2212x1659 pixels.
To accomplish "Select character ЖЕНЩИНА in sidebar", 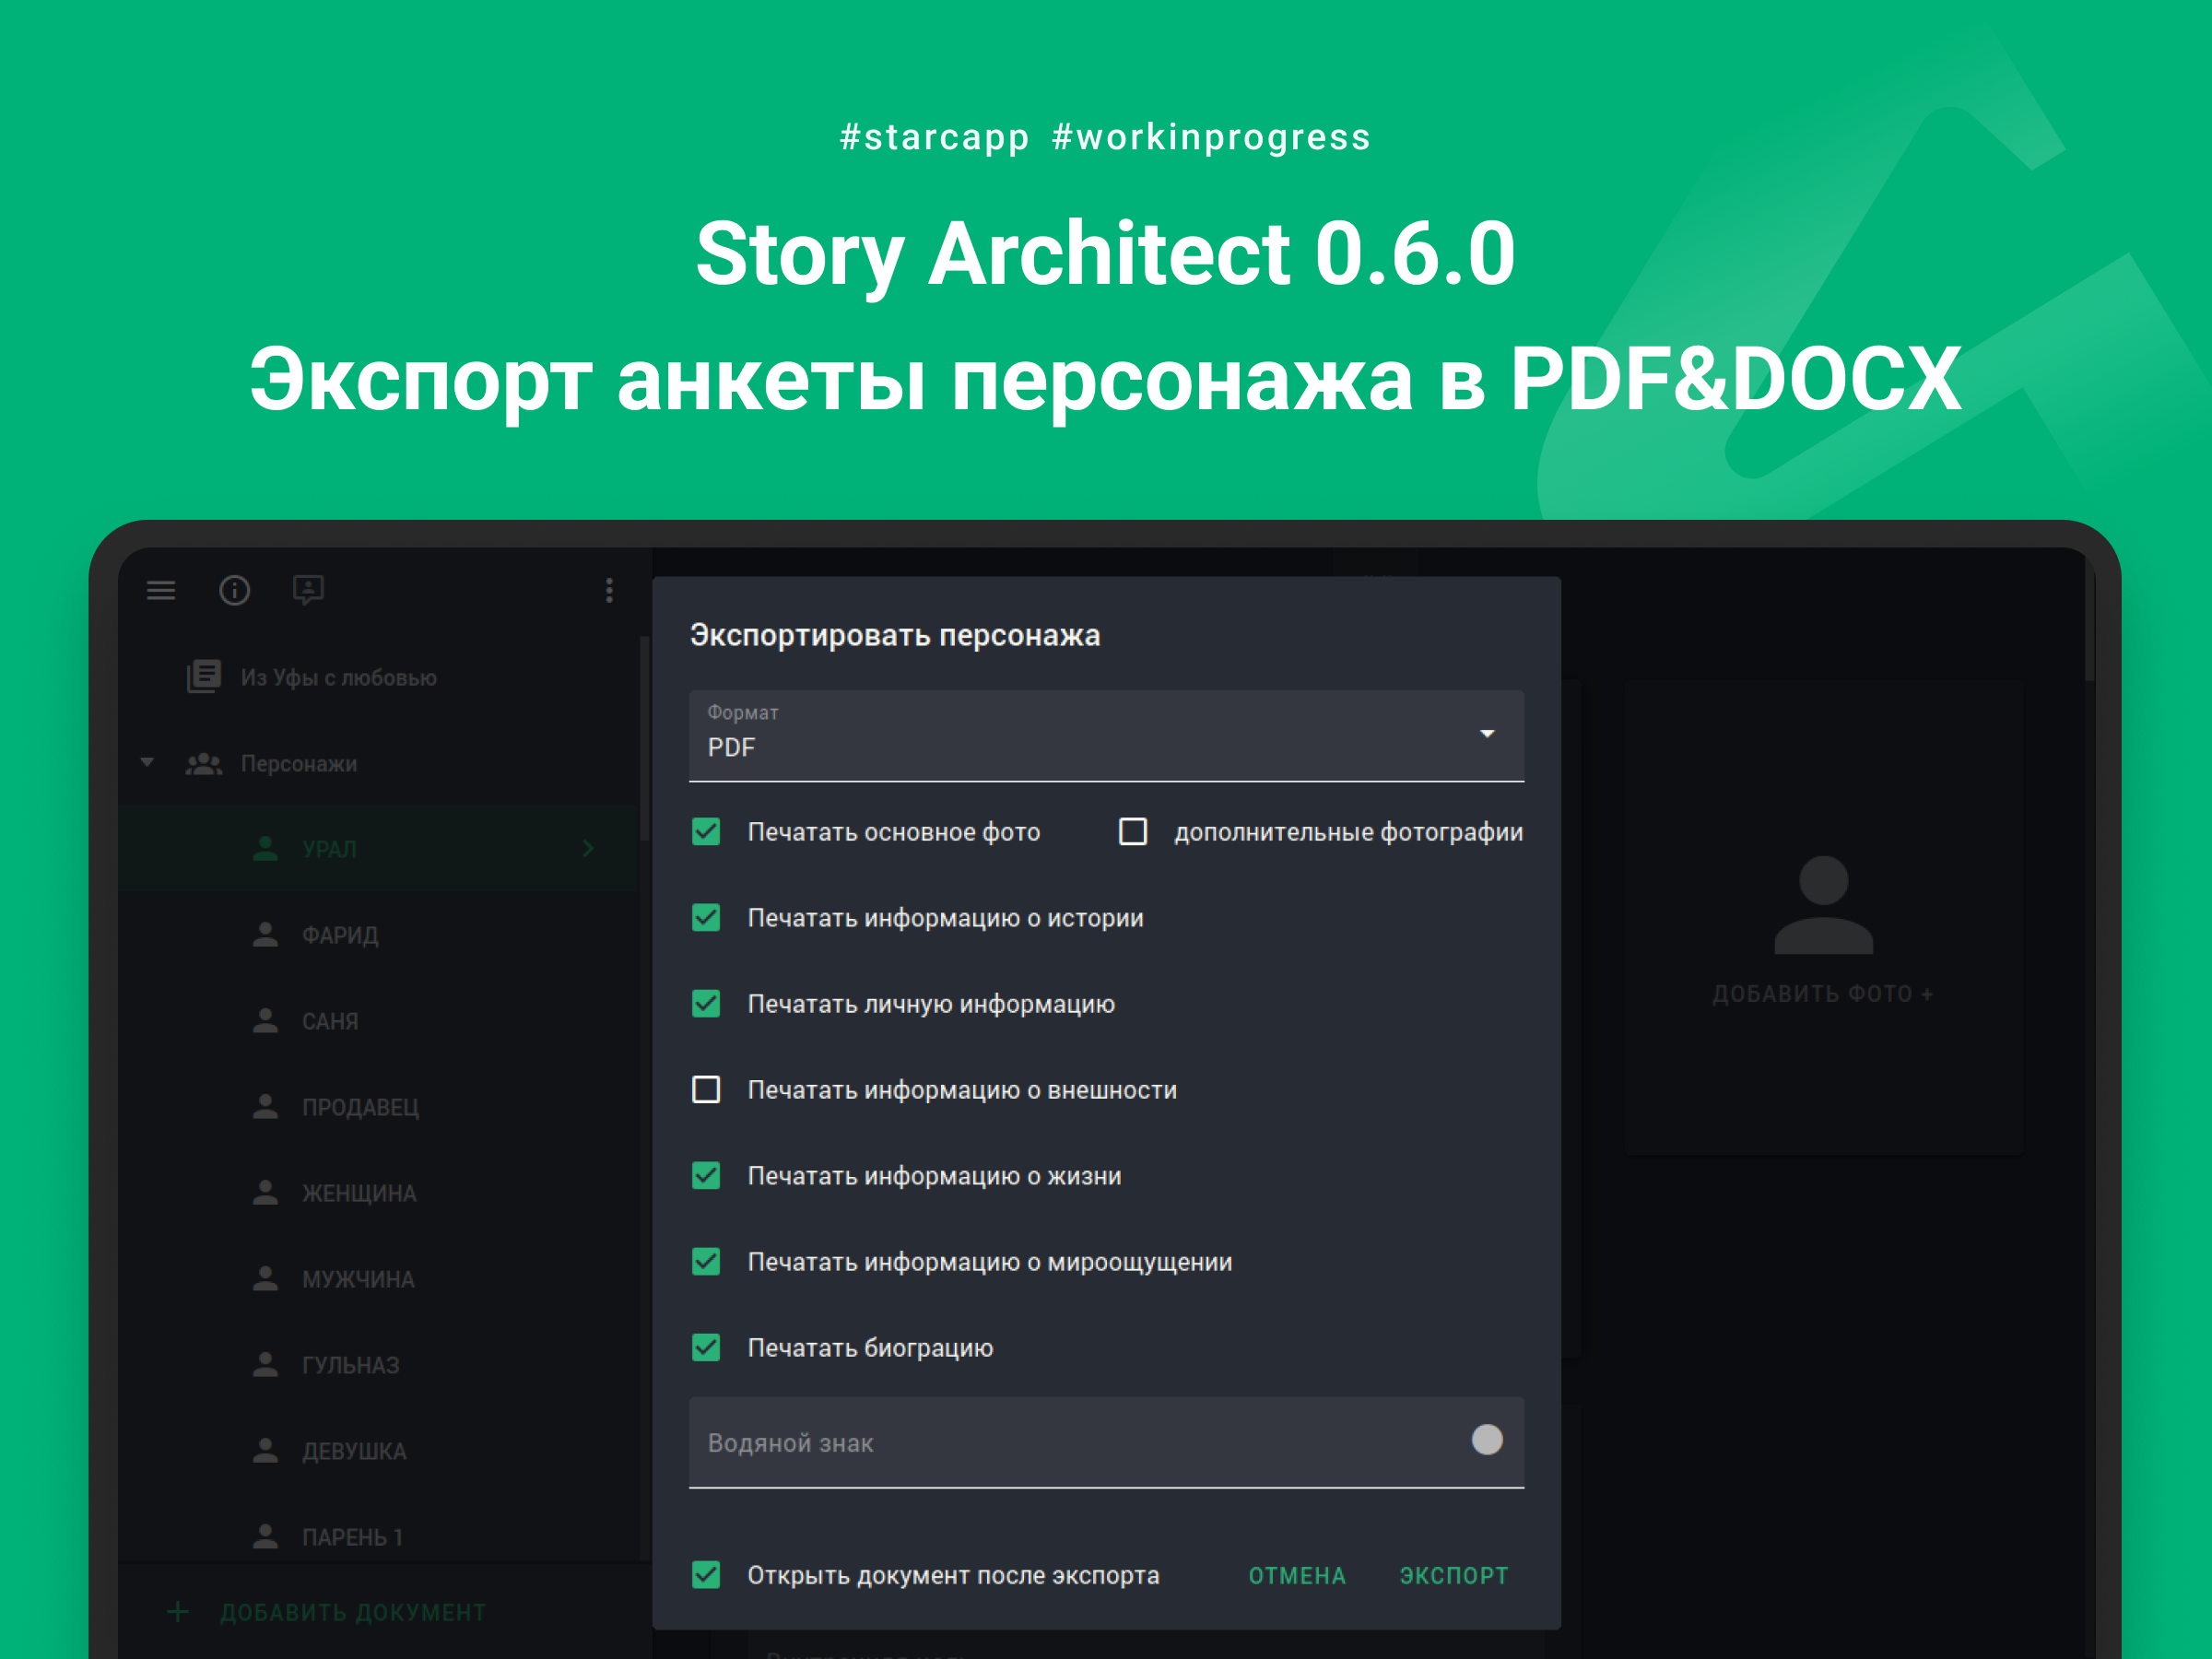I will click(x=380, y=1193).
